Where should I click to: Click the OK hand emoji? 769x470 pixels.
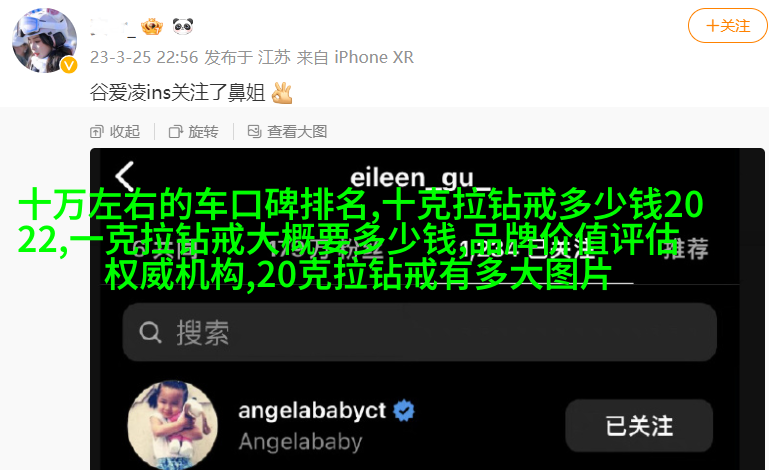tap(282, 92)
